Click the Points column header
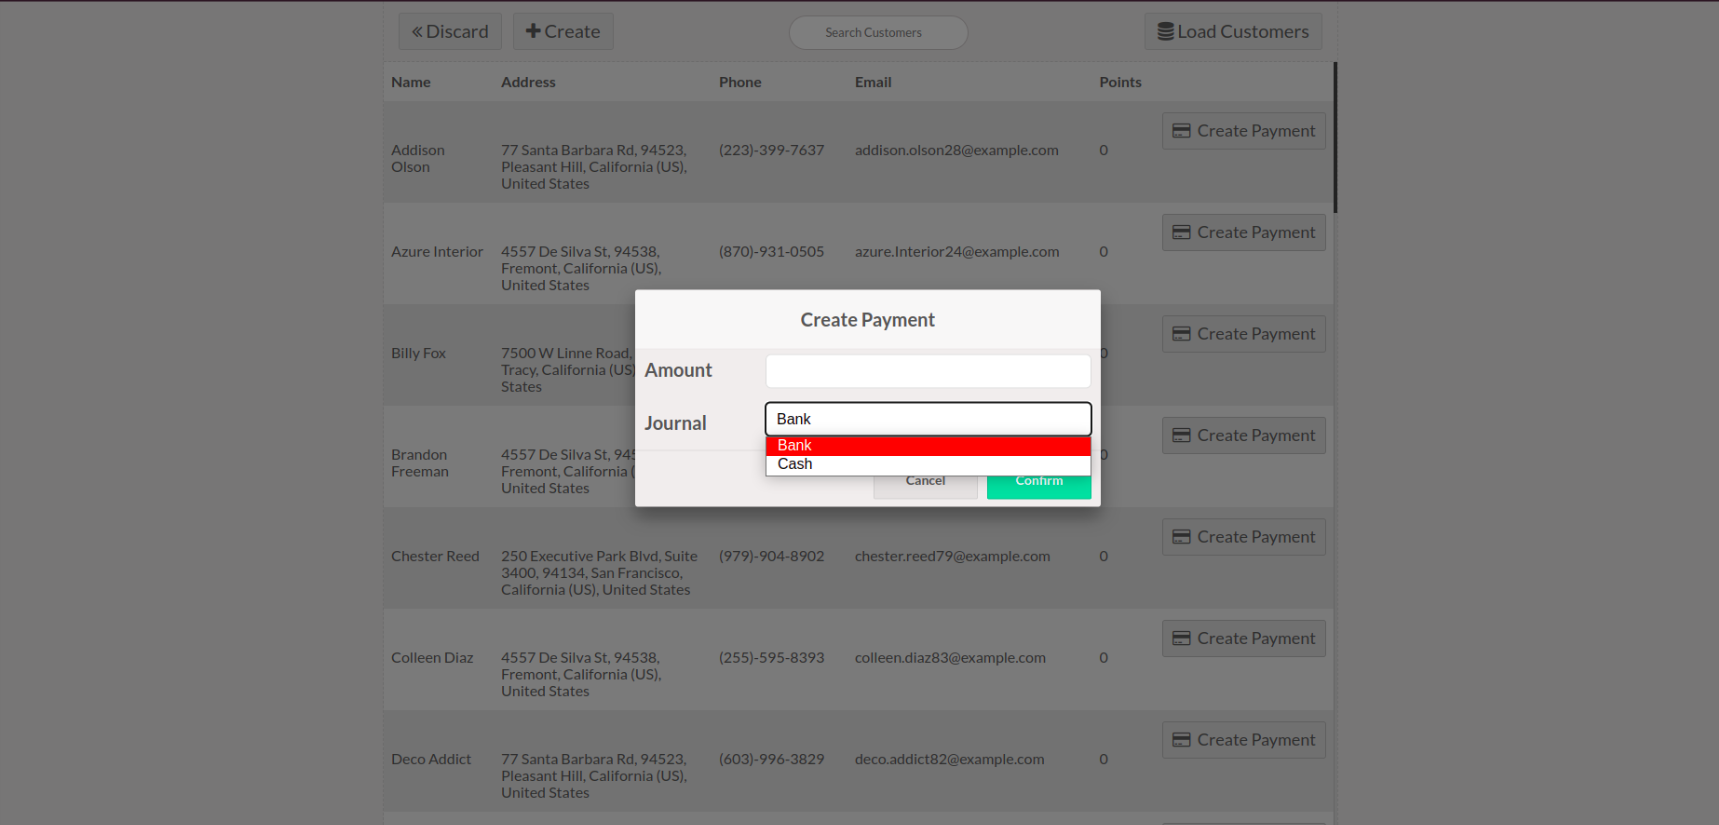This screenshot has width=1719, height=825. coord(1120,82)
